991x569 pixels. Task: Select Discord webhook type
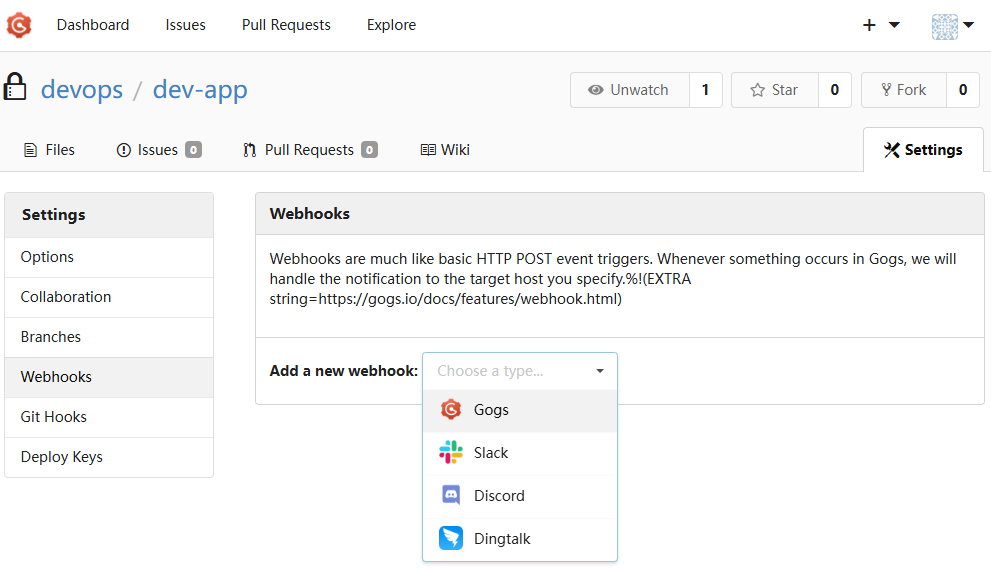[x=520, y=496]
